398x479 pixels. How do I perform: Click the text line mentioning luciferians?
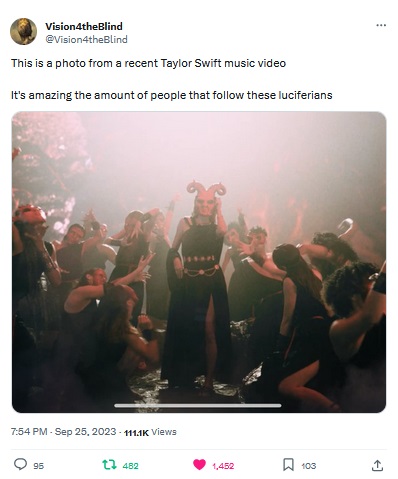172,95
